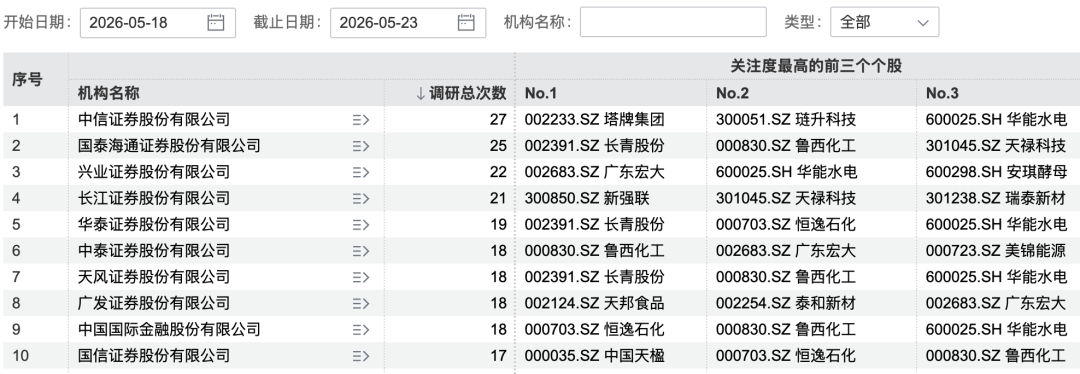Viewport: 1080px width, 374px height.
Task: Open detail icon for 国信证券股份有限公司
Action: click(x=361, y=356)
